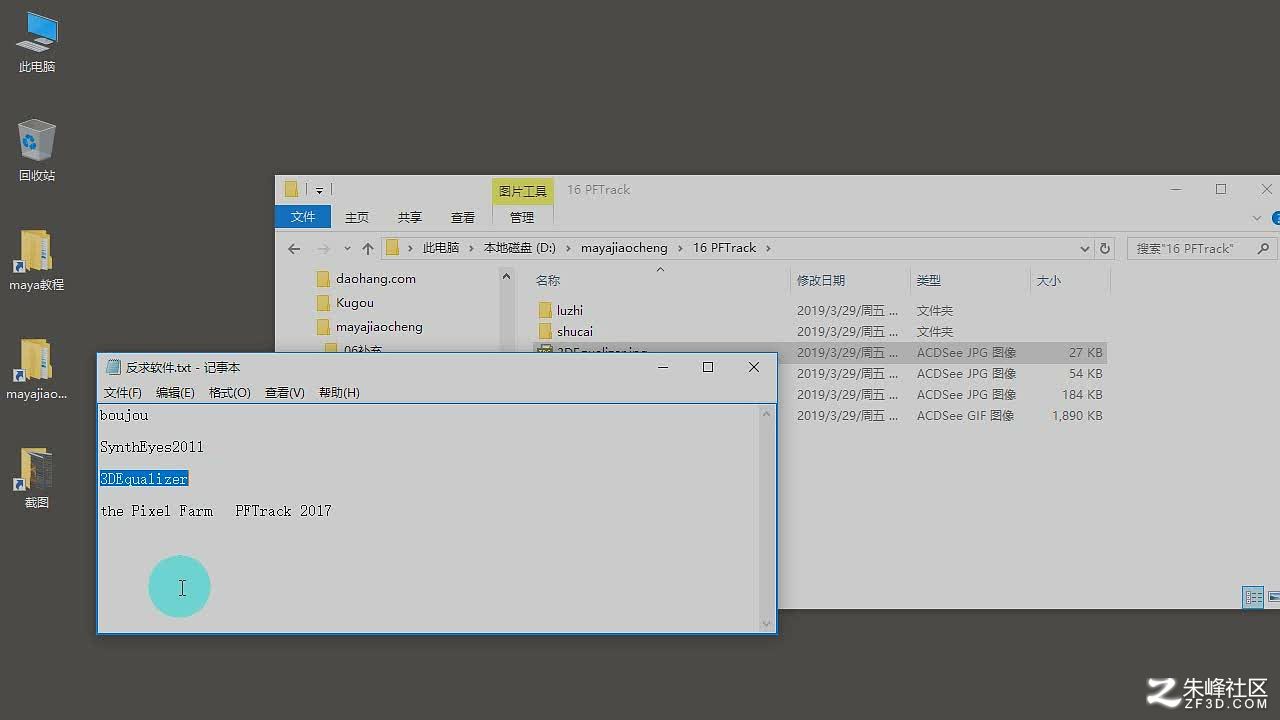
Task: Minimize the Explorer 16 PFTrack window
Action: 1176,189
